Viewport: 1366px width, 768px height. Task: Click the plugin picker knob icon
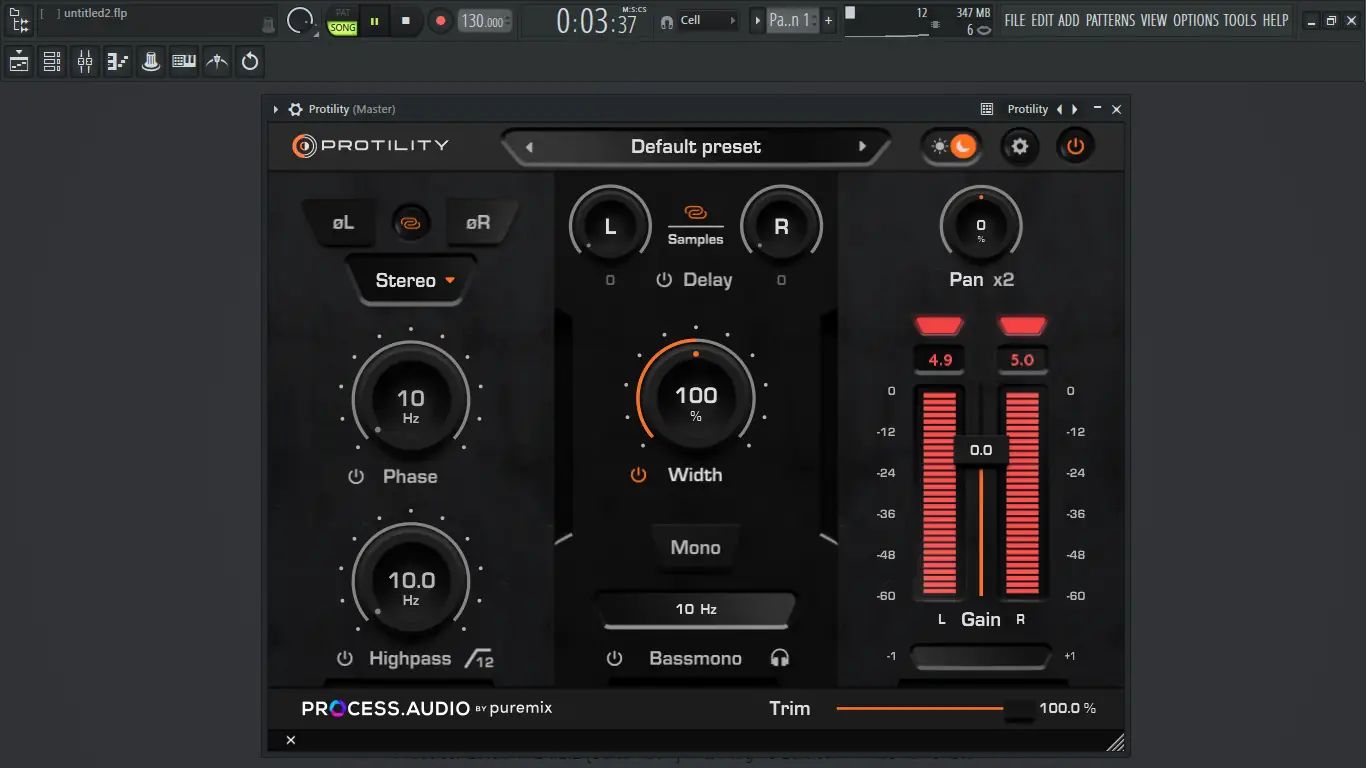[x=151, y=62]
